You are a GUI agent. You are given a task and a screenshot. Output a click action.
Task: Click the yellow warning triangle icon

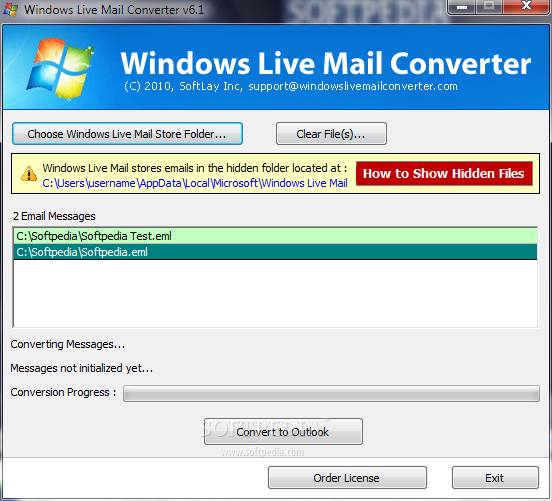(x=29, y=174)
